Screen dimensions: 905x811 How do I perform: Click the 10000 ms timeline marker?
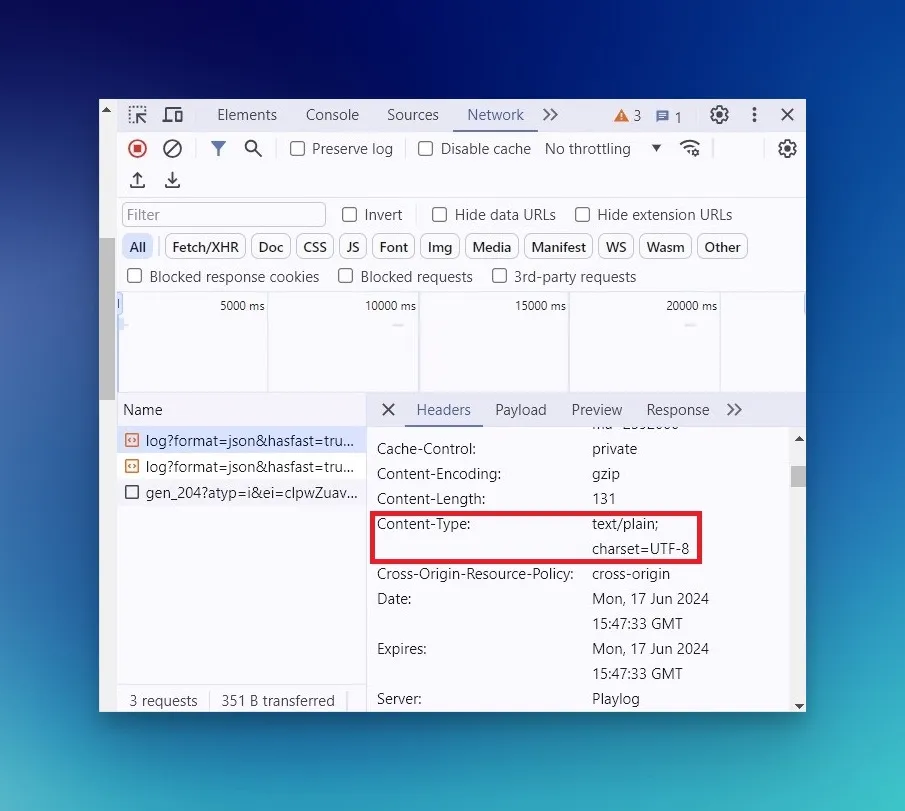390,305
